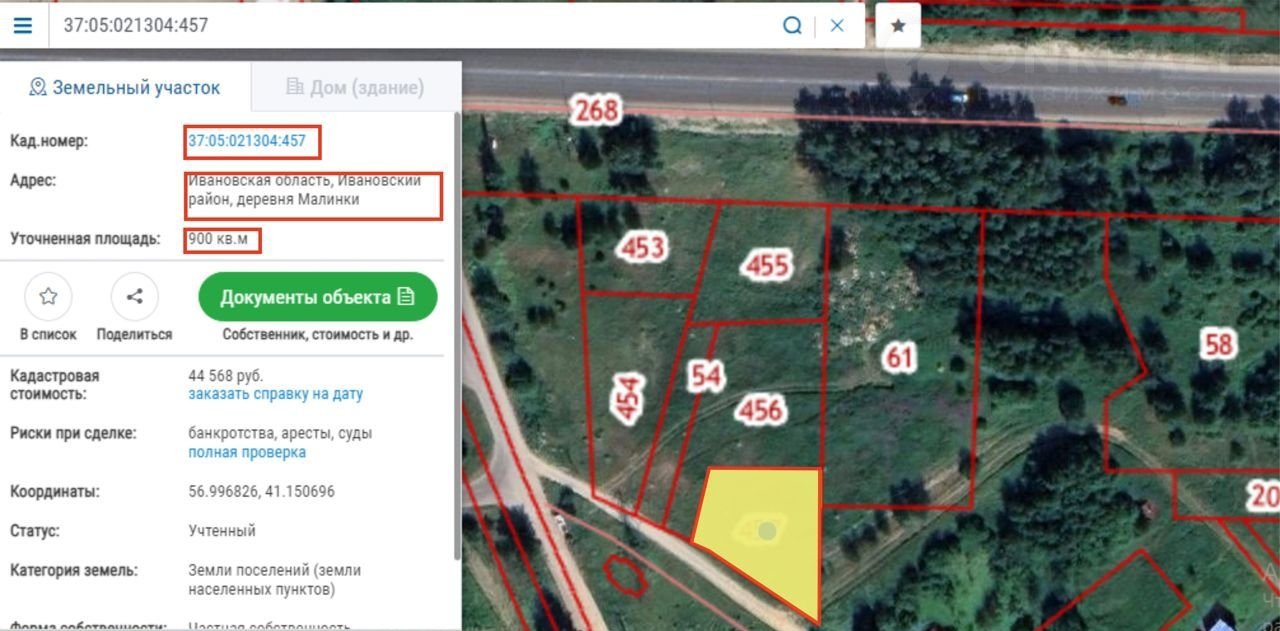Open favorites with the star button
The width and height of the screenshot is (1280, 631).
[898, 25]
